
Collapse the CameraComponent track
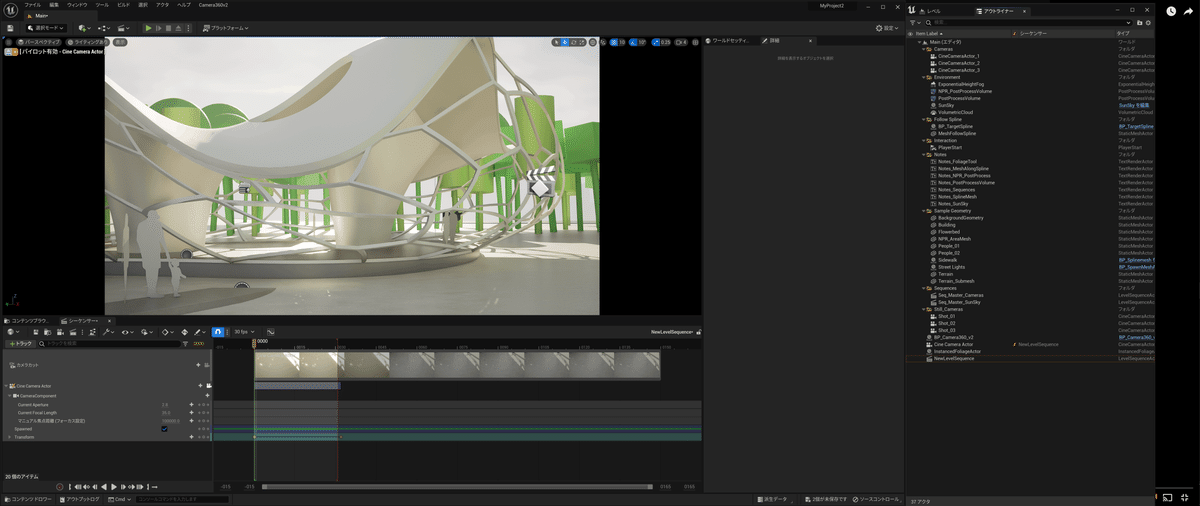[10, 396]
